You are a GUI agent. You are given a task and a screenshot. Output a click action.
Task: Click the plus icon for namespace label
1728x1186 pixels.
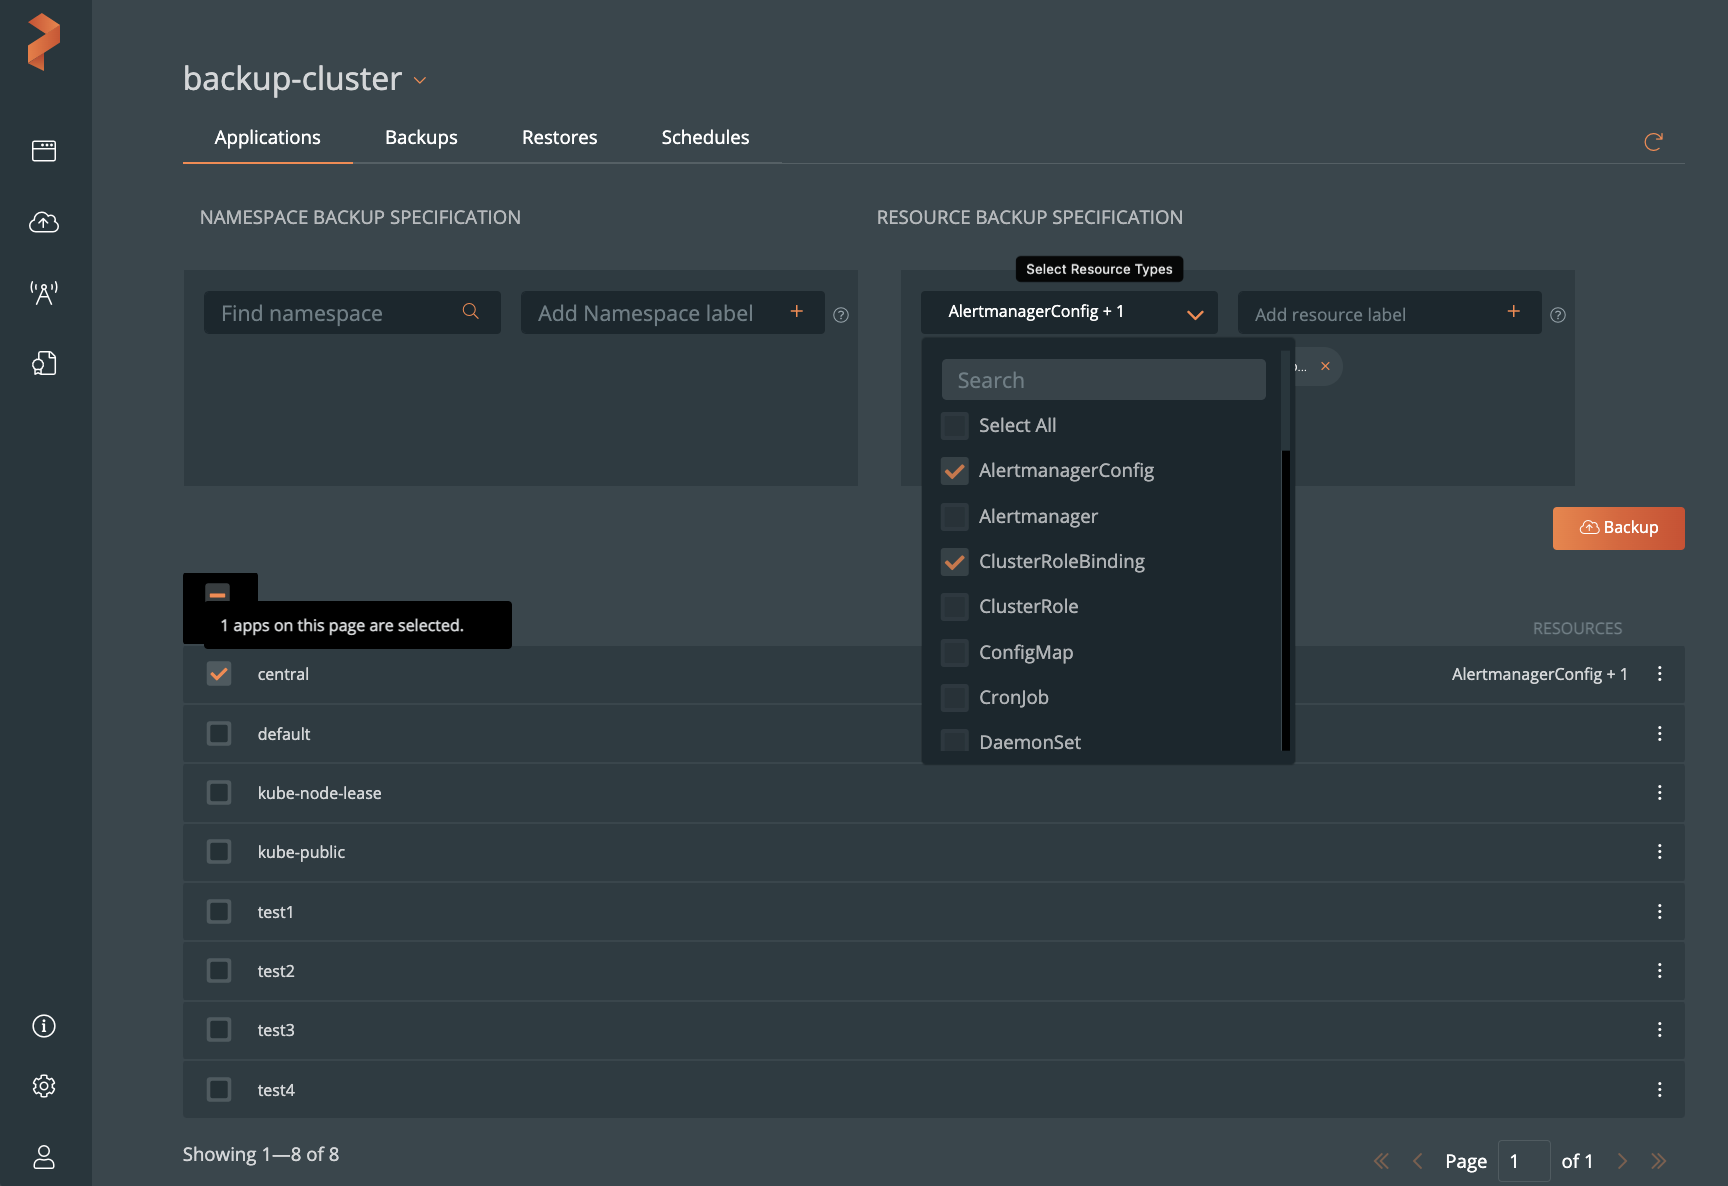click(x=797, y=312)
